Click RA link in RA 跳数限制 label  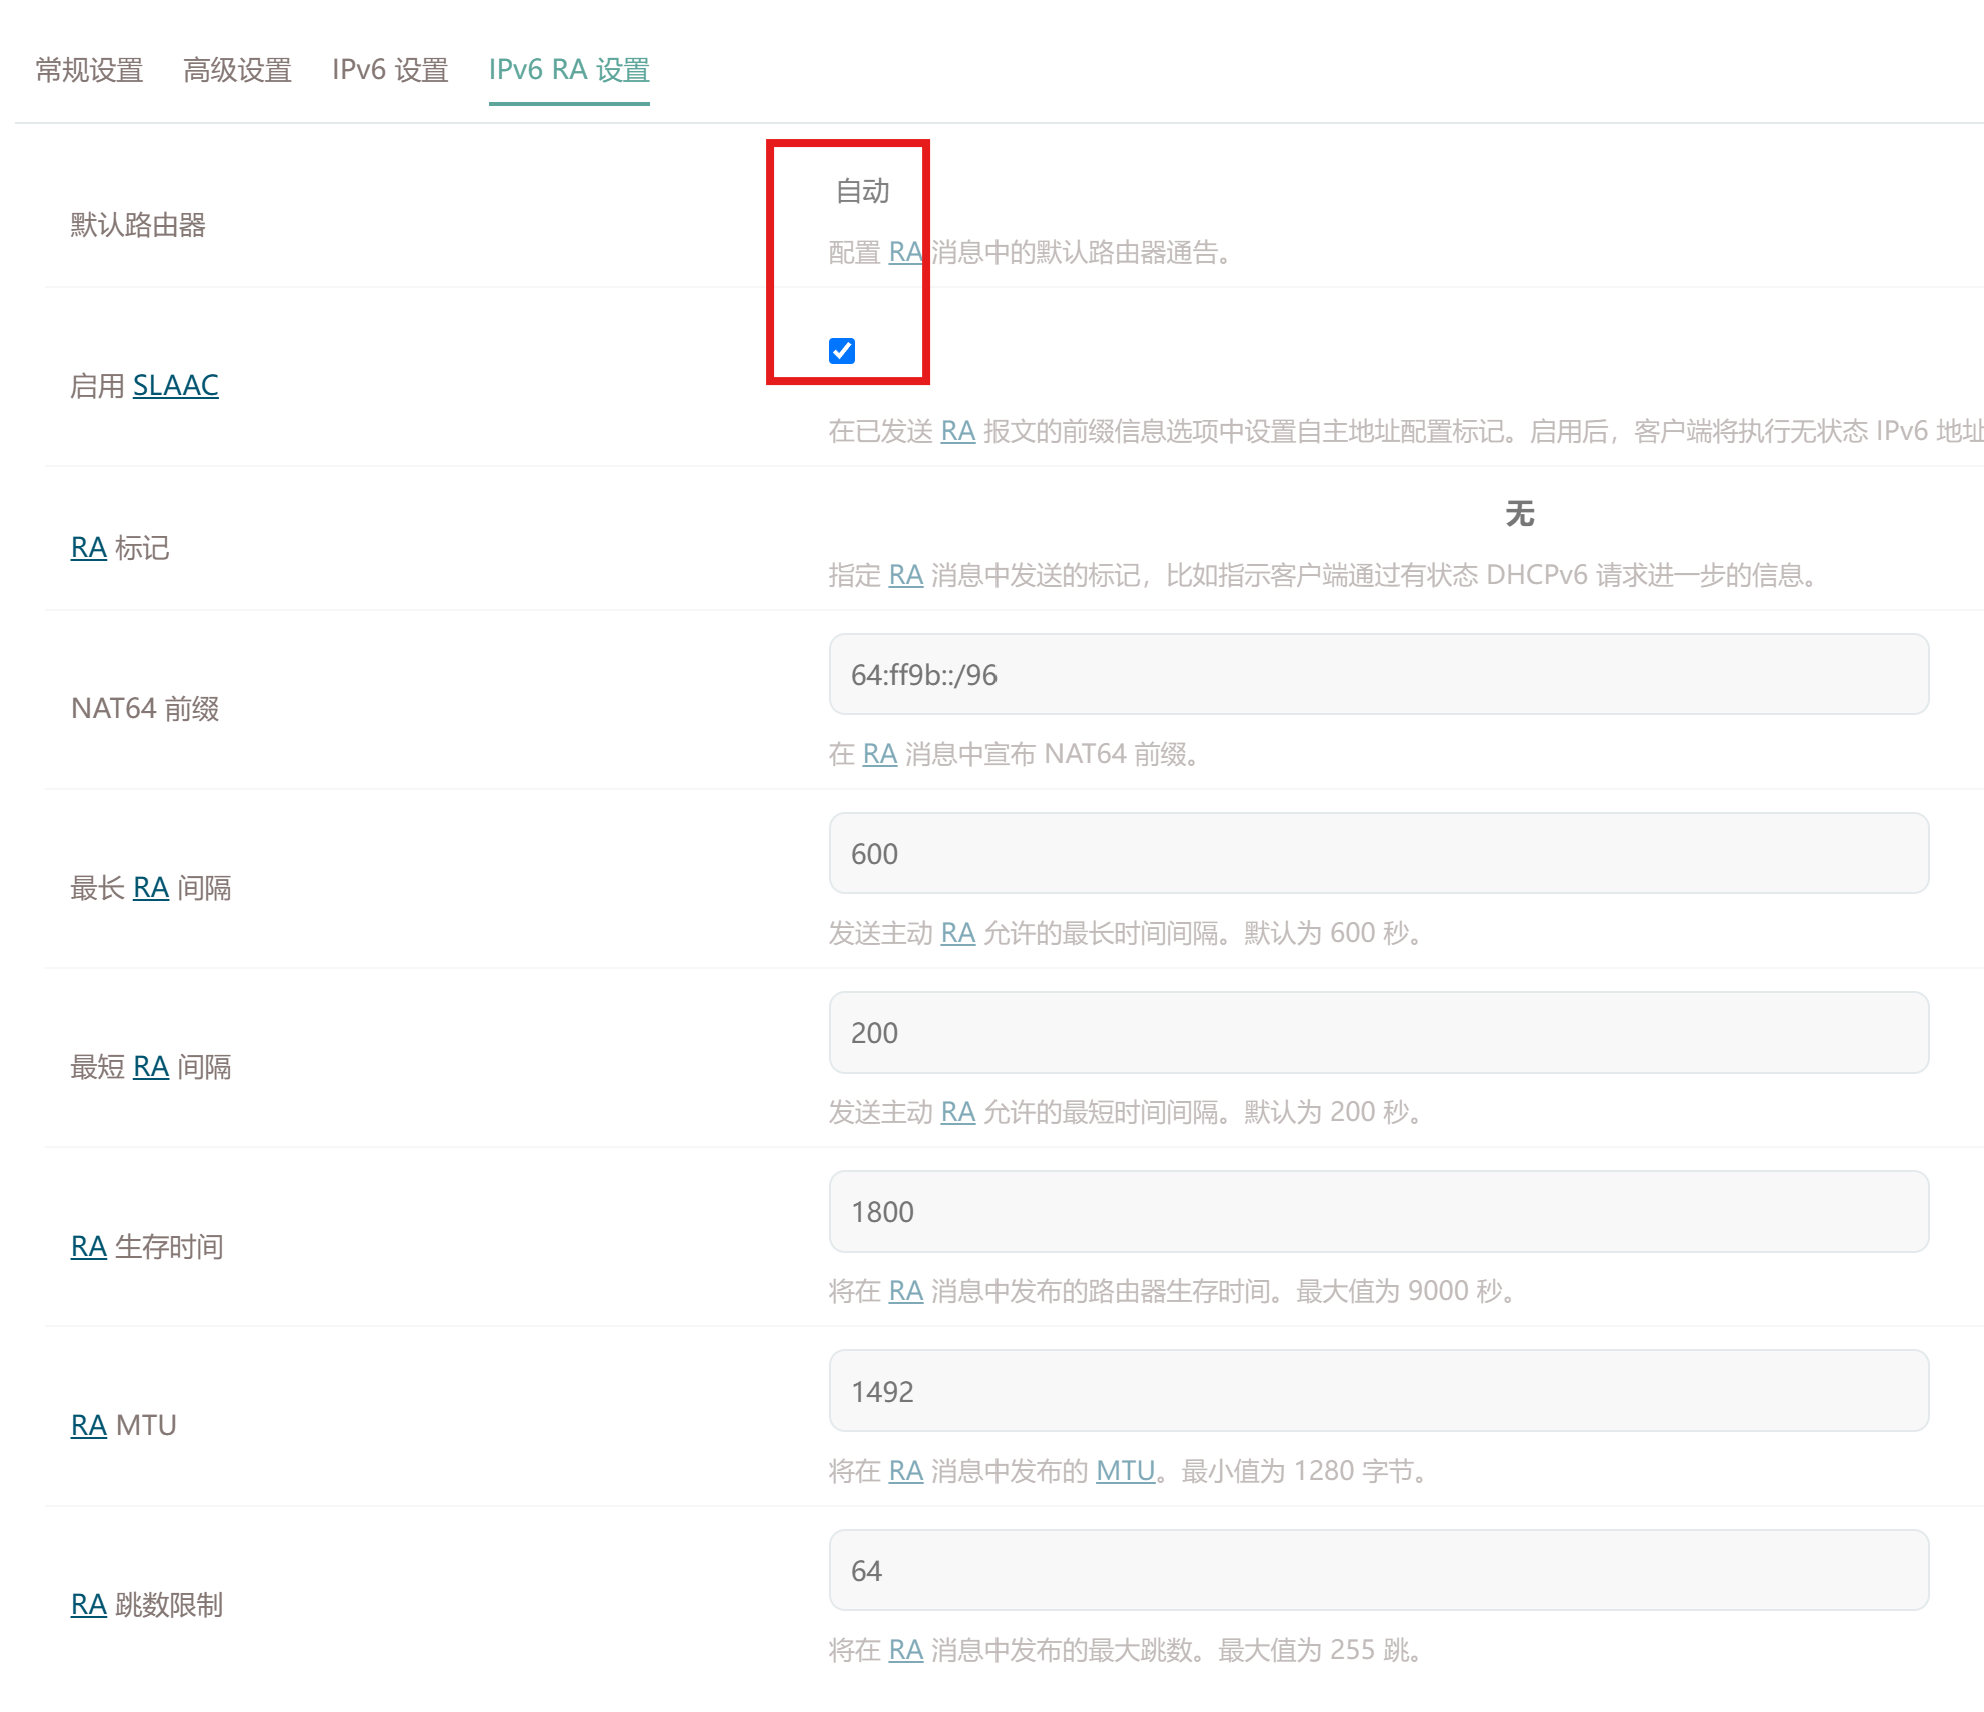pyautogui.click(x=88, y=1605)
